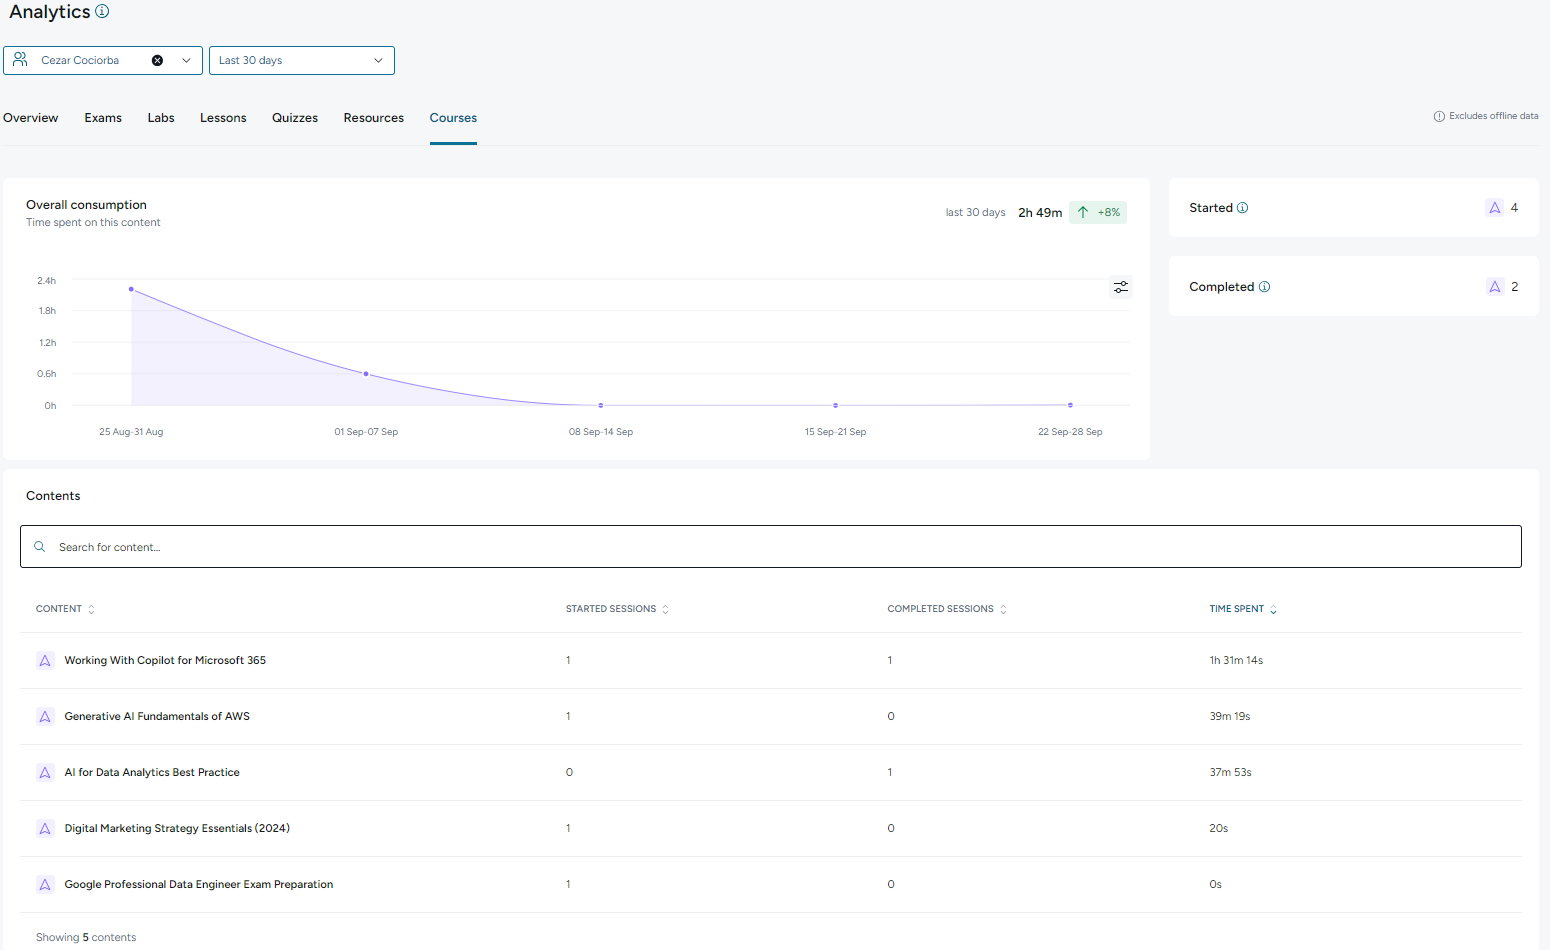Viewport: 1550px width, 950px height.
Task: Open Generative AI Fundamentals of AWS
Action: 157,716
